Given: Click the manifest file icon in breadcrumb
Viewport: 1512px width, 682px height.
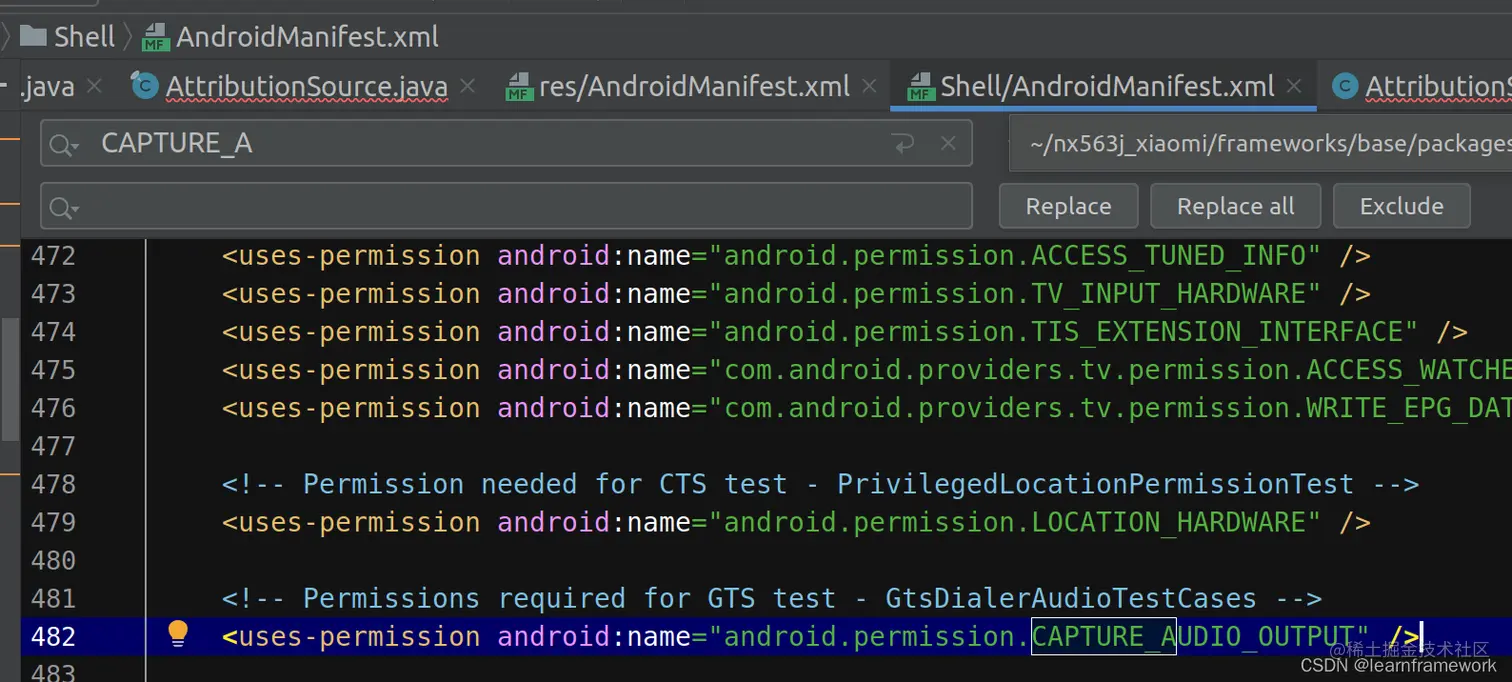Looking at the screenshot, I should (x=155, y=38).
